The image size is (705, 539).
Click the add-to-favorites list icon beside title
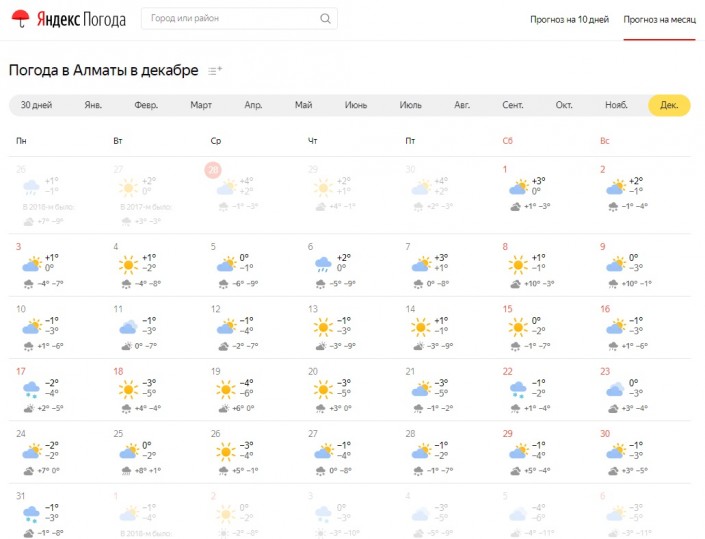(215, 71)
